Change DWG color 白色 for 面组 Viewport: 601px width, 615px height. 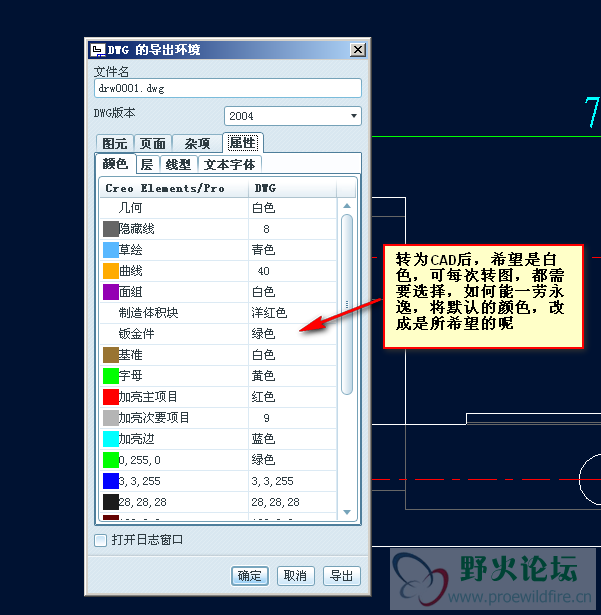point(292,292)
